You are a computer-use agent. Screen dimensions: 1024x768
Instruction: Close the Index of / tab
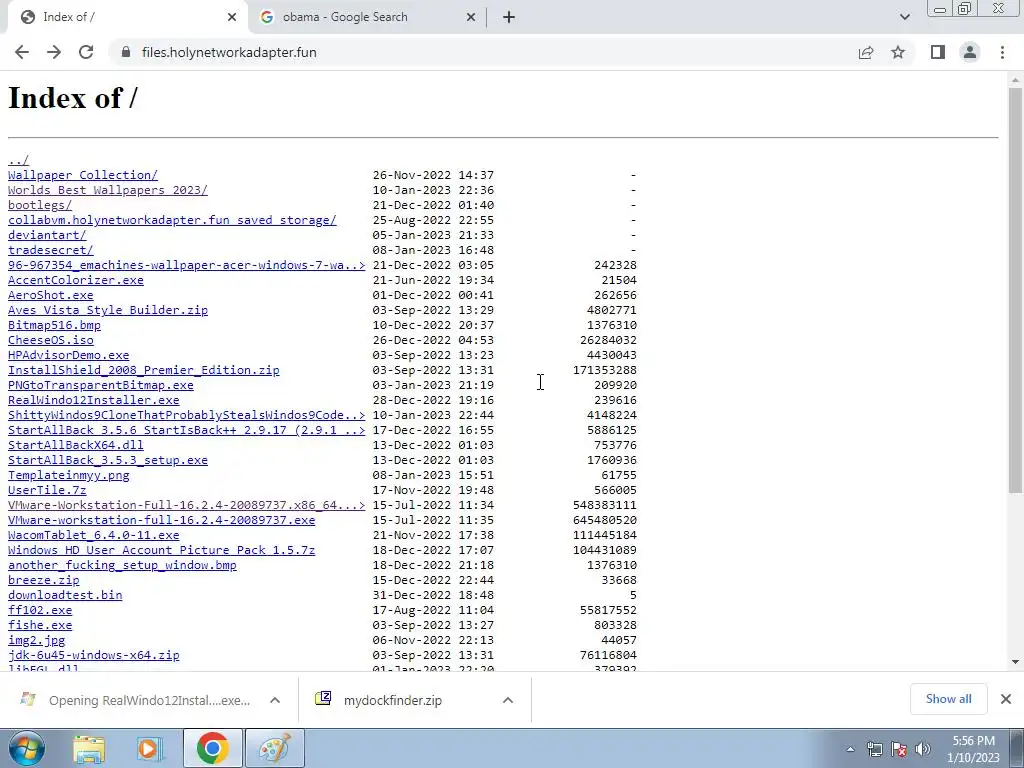(x=232, y=17)
